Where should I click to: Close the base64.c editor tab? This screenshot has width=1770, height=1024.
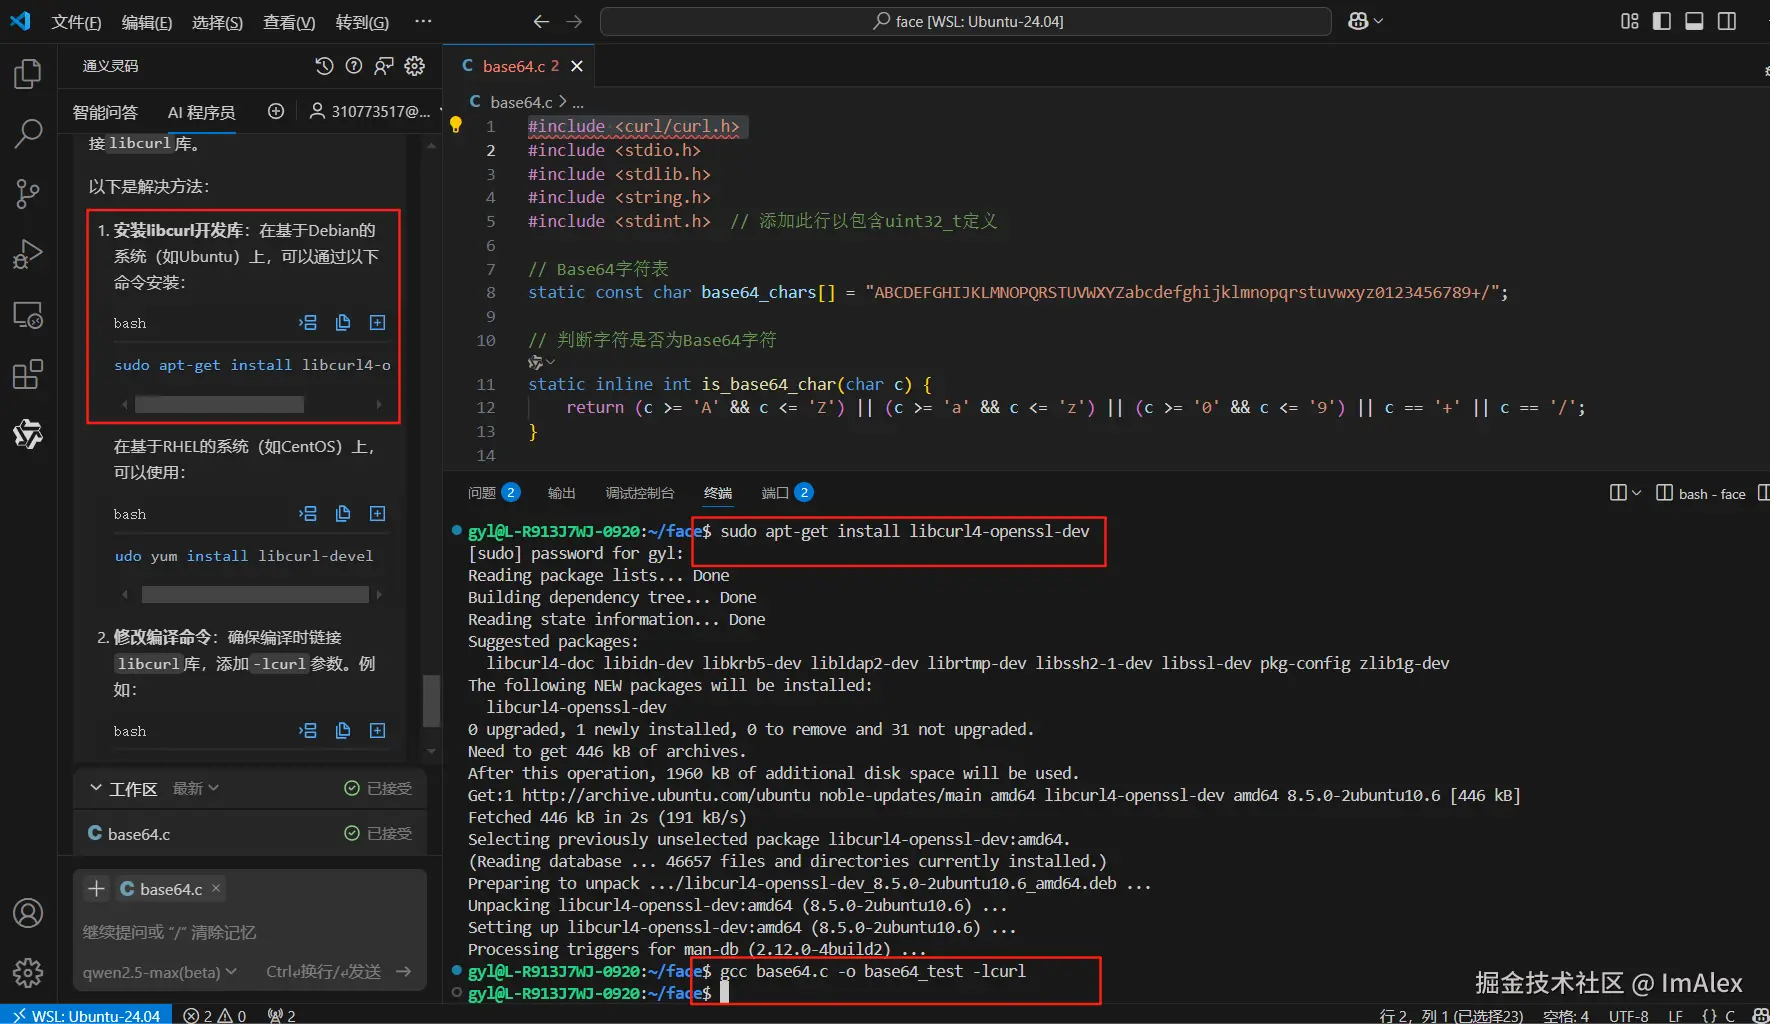[x=577, y=66]
